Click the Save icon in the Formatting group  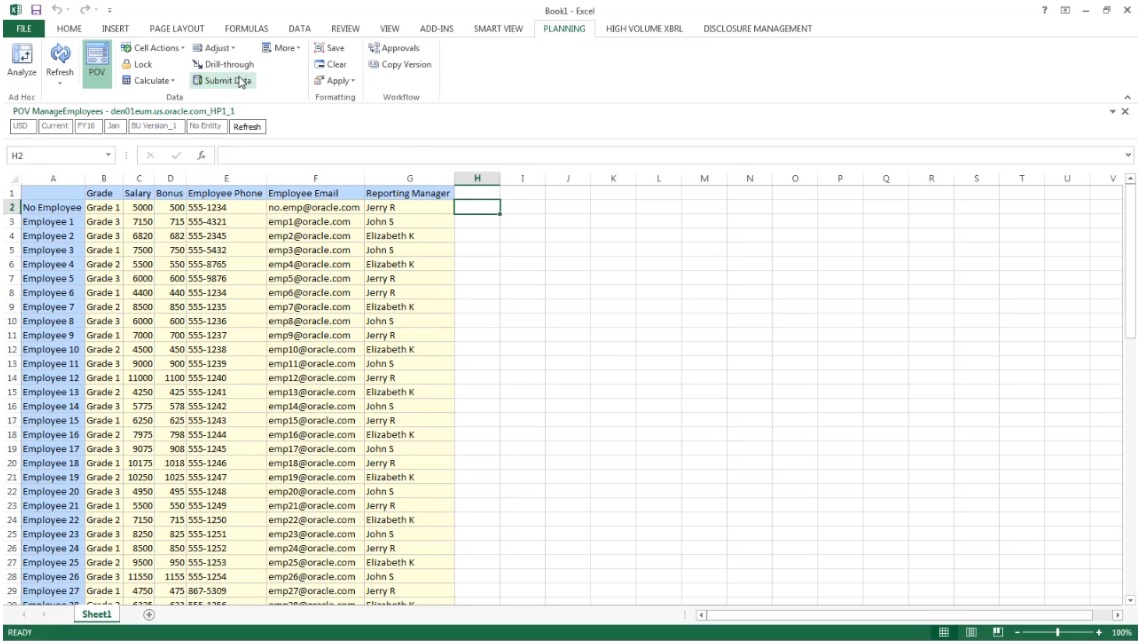pyautogui.click(x=330, y=47)
